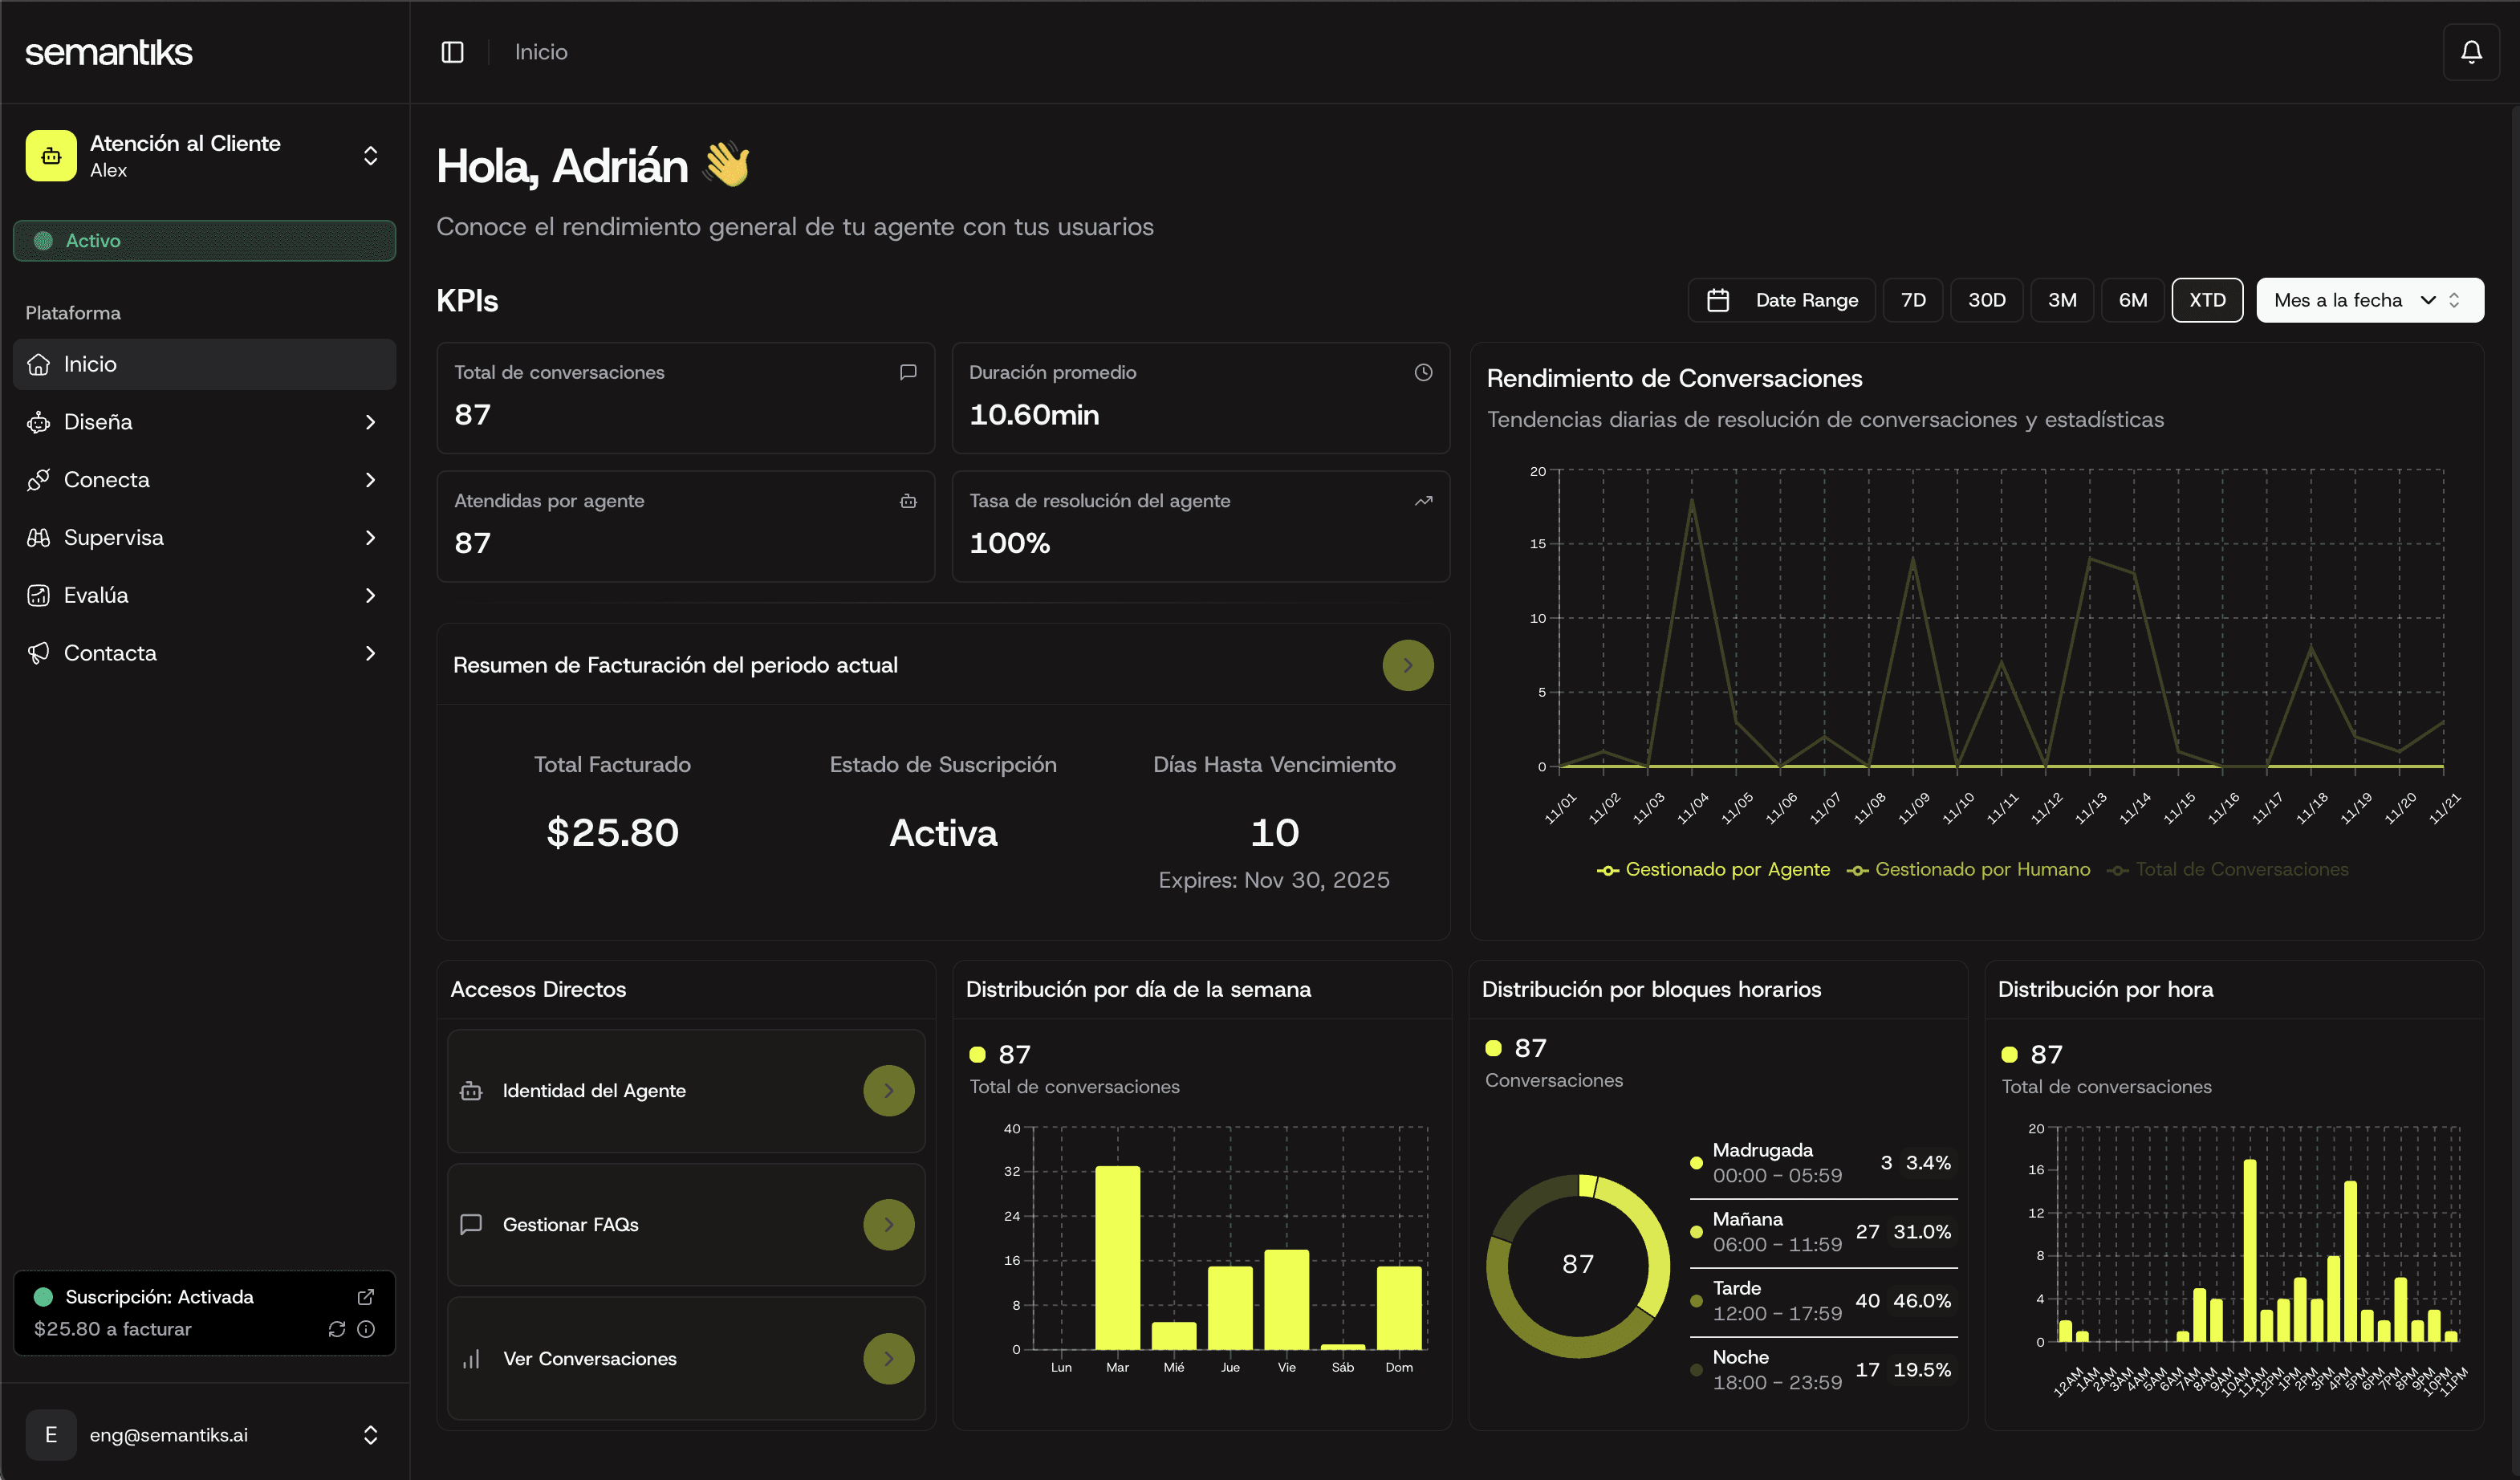2520x1480 pixels.
Task: Open the Contacta menu item
Action: coord(204,653)
